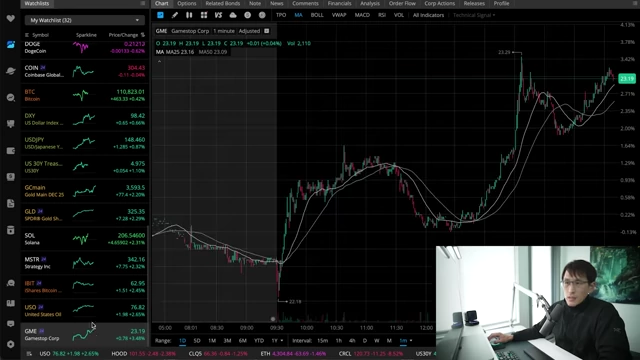This screenshot has height=360, width=640.
Task: Set range to 5D
Action: point(197,340)
